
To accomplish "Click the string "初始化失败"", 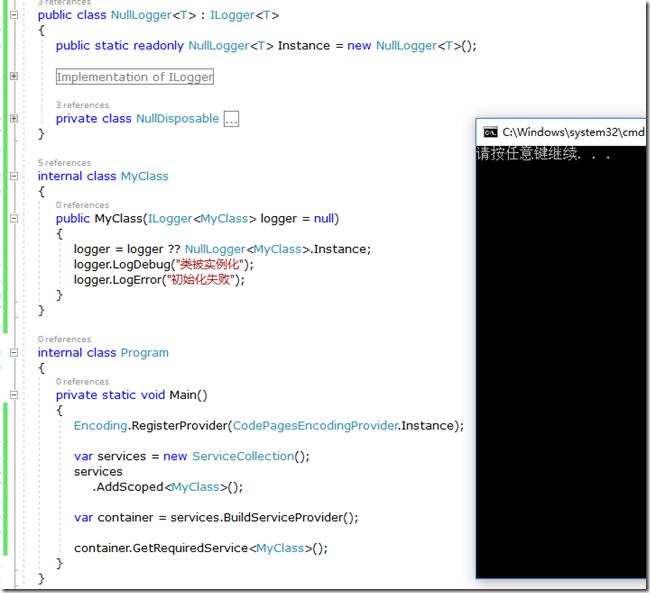I will [x=201, y=280].
